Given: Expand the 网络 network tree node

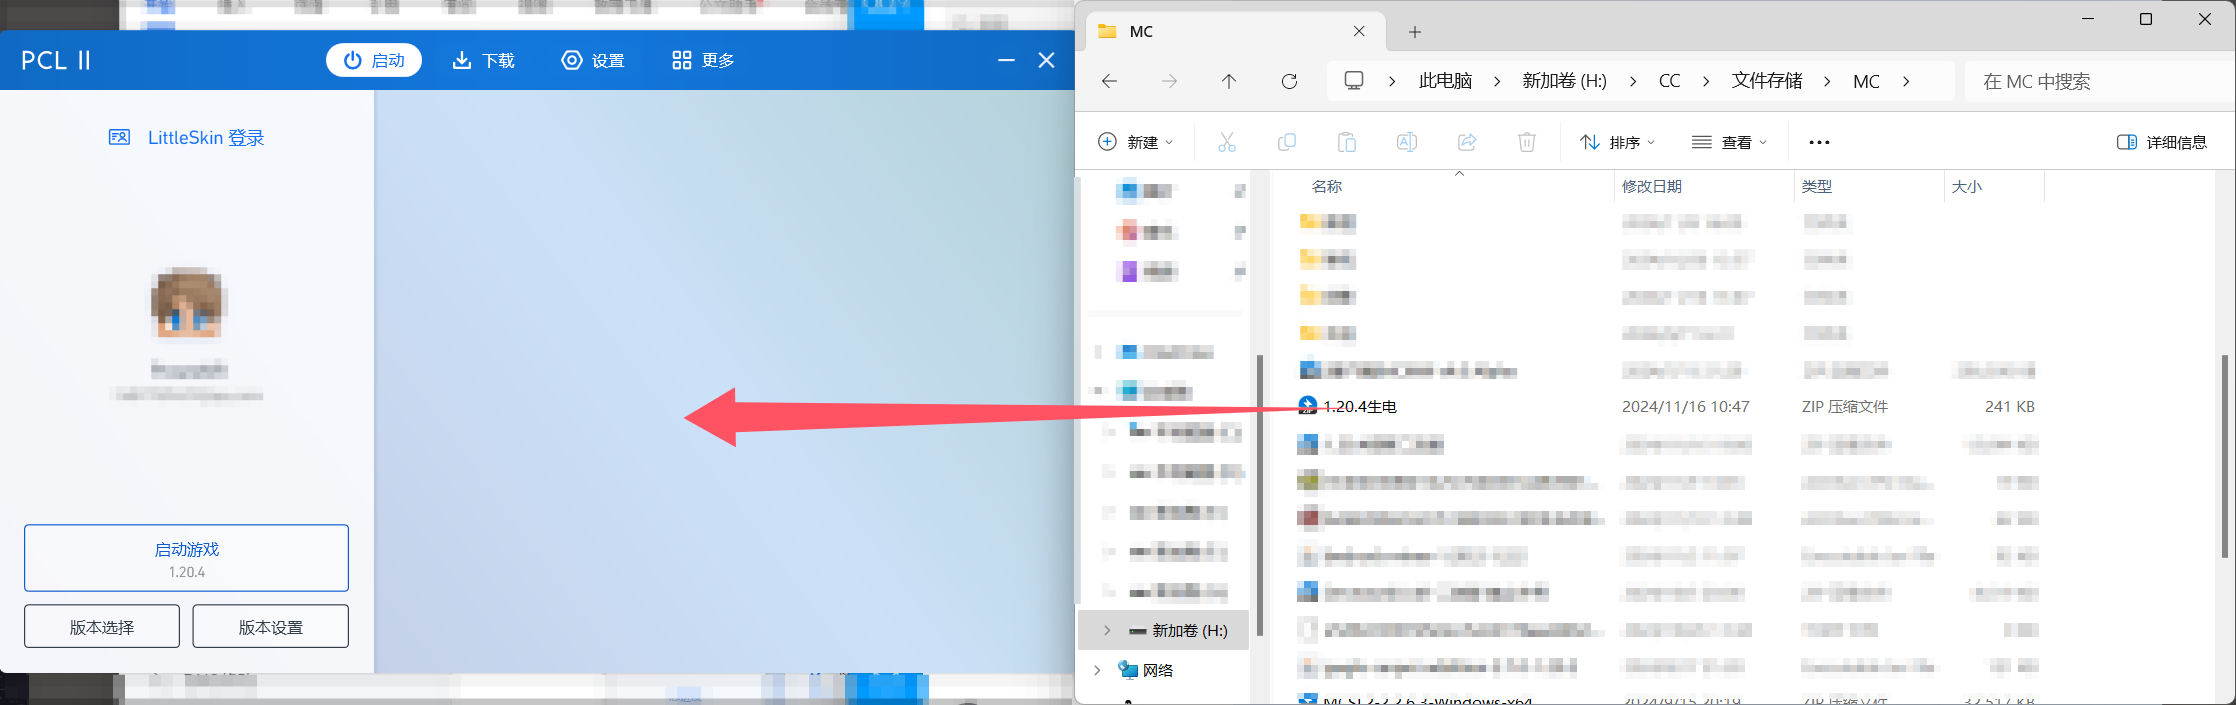Looking at the screenshot, I should (x=1097, y=670).
